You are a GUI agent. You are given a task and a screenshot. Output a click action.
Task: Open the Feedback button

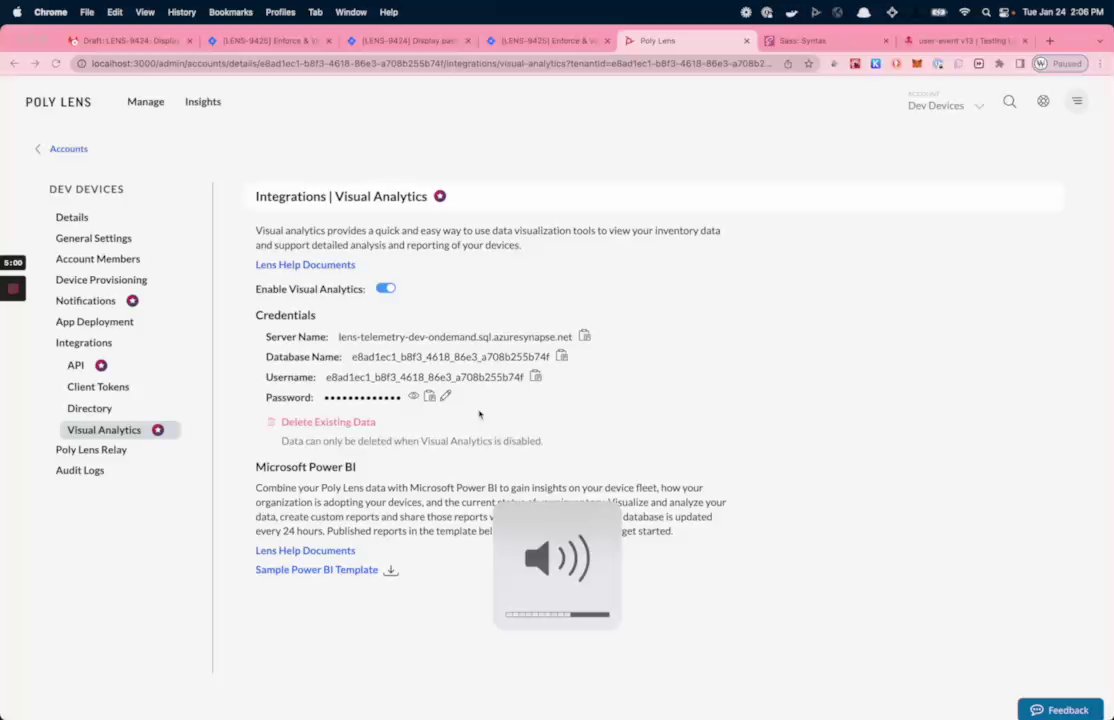coord(1060,709)
